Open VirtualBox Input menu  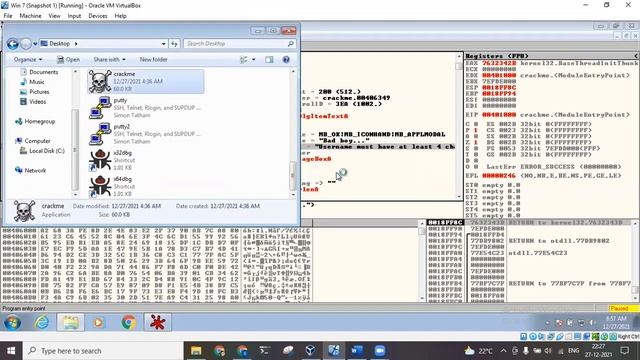pyautogui.click(x=74, y=16)
